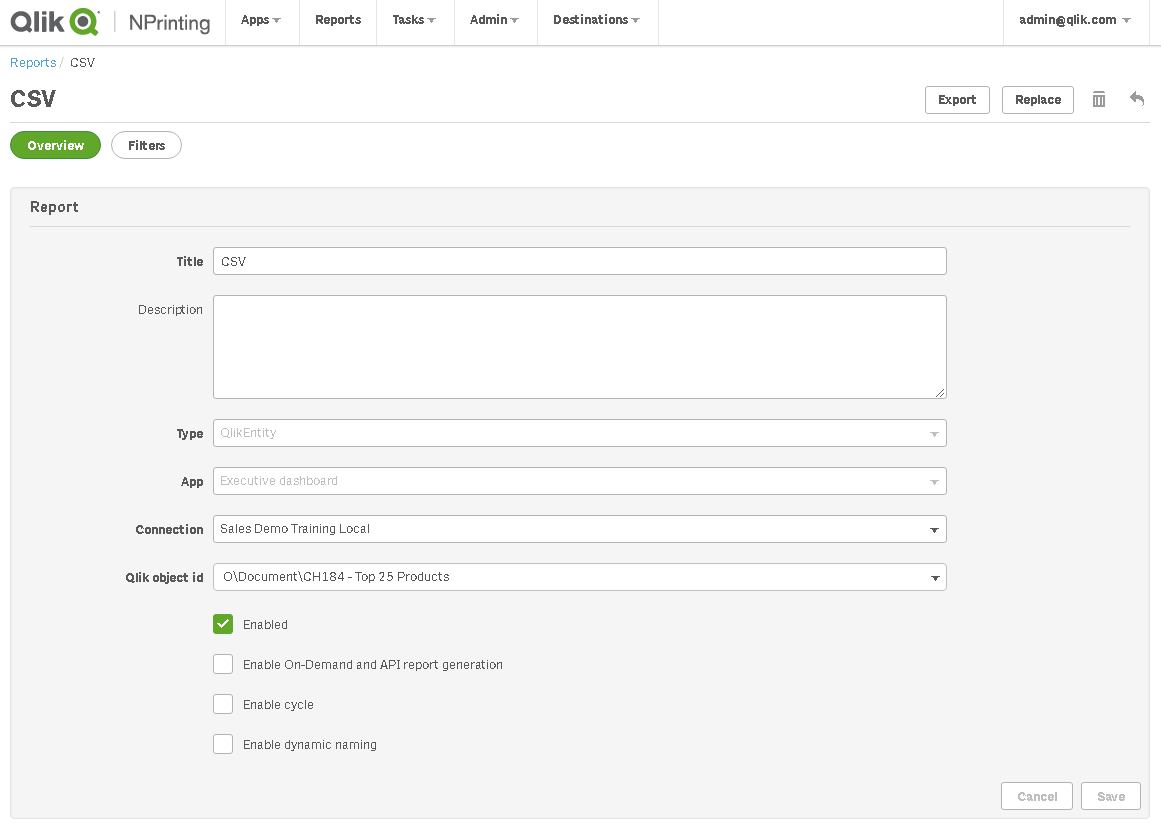Open the admin@qlik.com user menu
This screenshot has height=831, width=1161.
[1074, 20]
